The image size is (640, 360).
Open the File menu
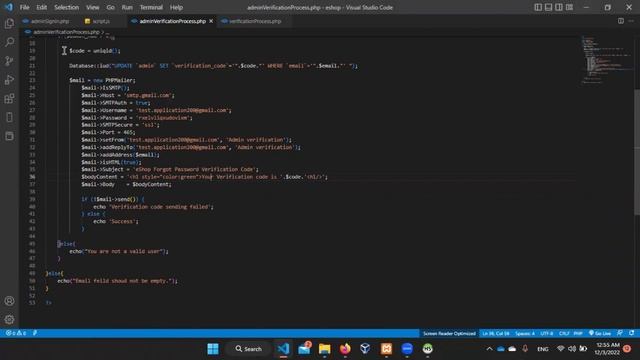[24, 7]
